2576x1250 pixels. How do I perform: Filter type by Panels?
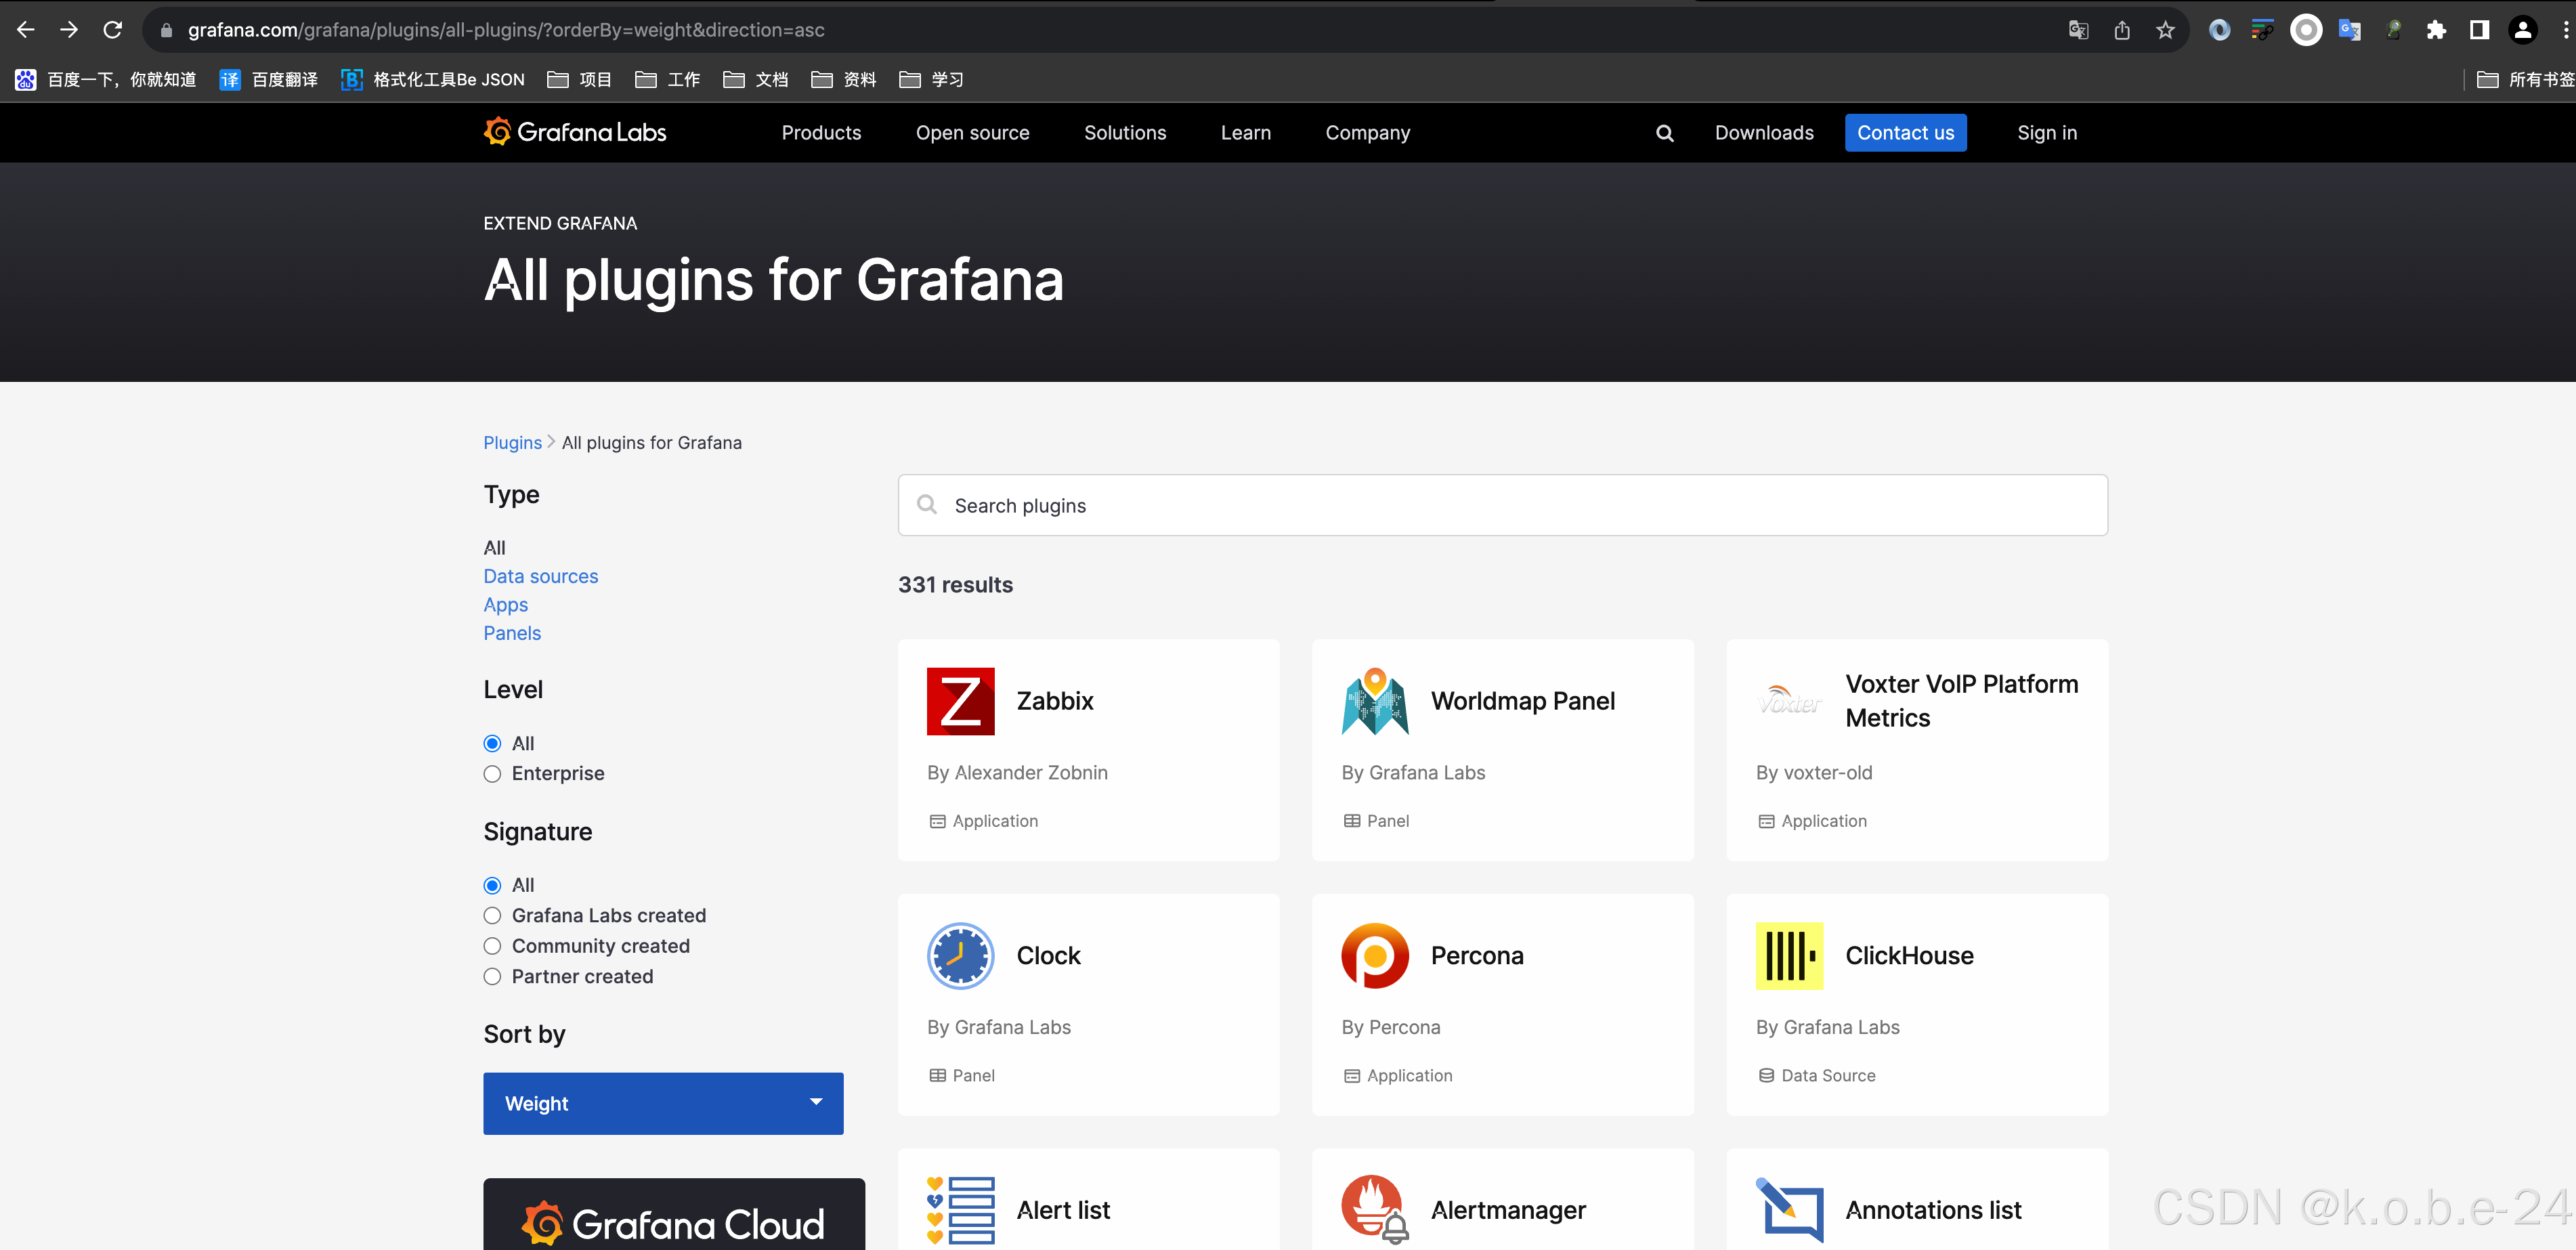[511, 633]
